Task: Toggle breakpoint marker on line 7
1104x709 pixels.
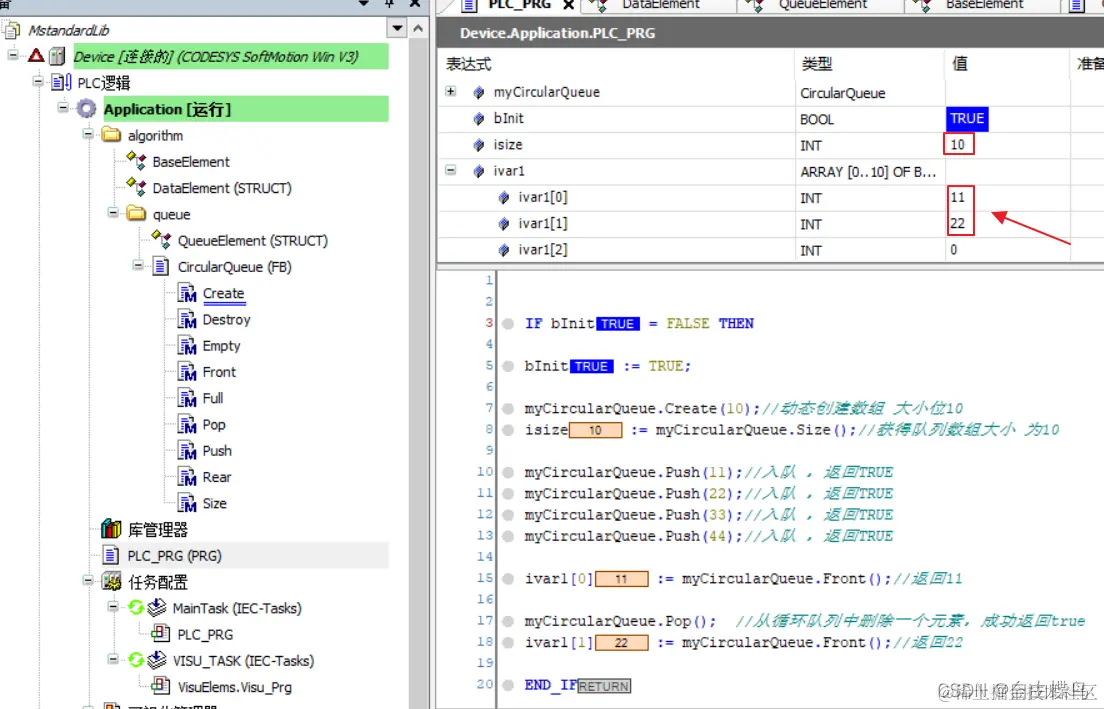Action: [x=508, y=408]
